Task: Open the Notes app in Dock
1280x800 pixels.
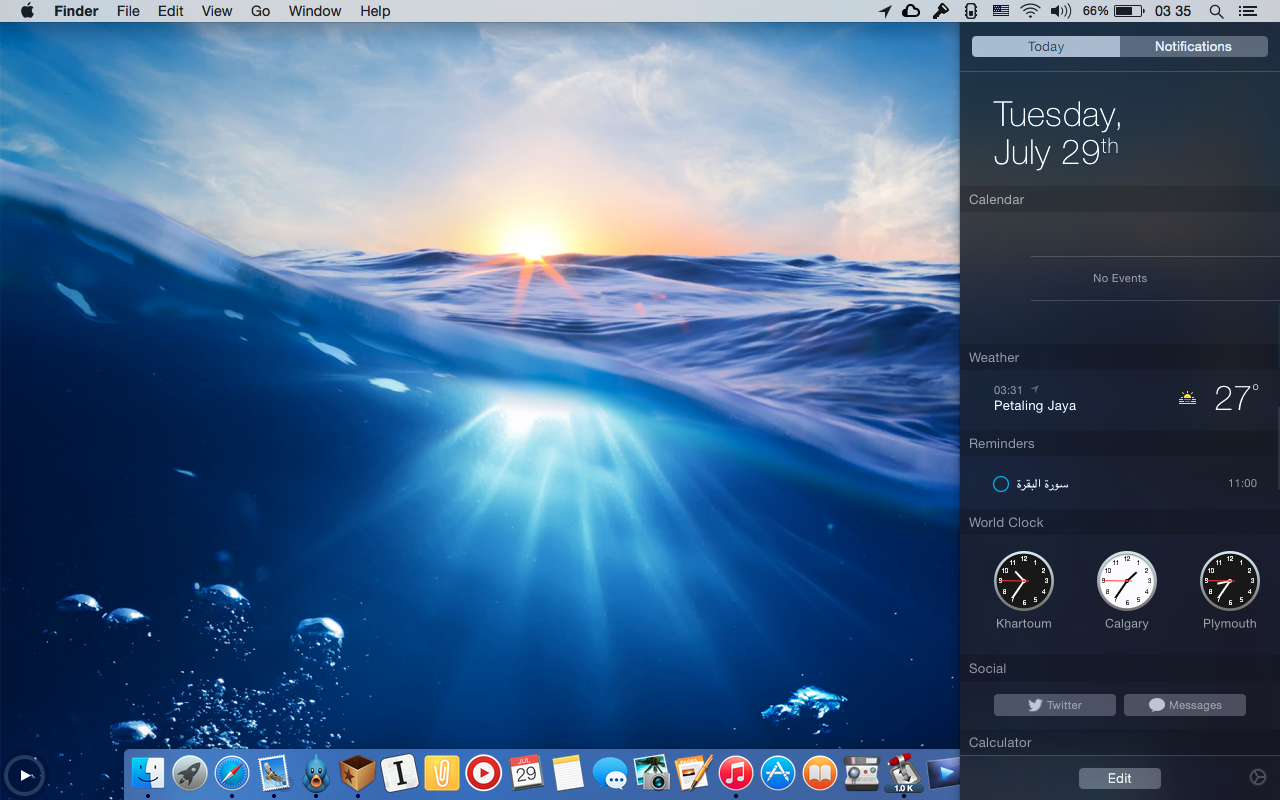Action: pyautogui.click(x=568, y=773)
